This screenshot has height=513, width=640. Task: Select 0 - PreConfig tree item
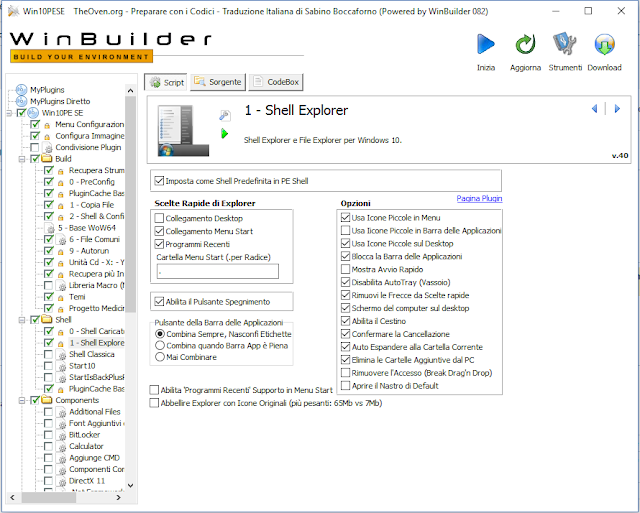(91, 182)
